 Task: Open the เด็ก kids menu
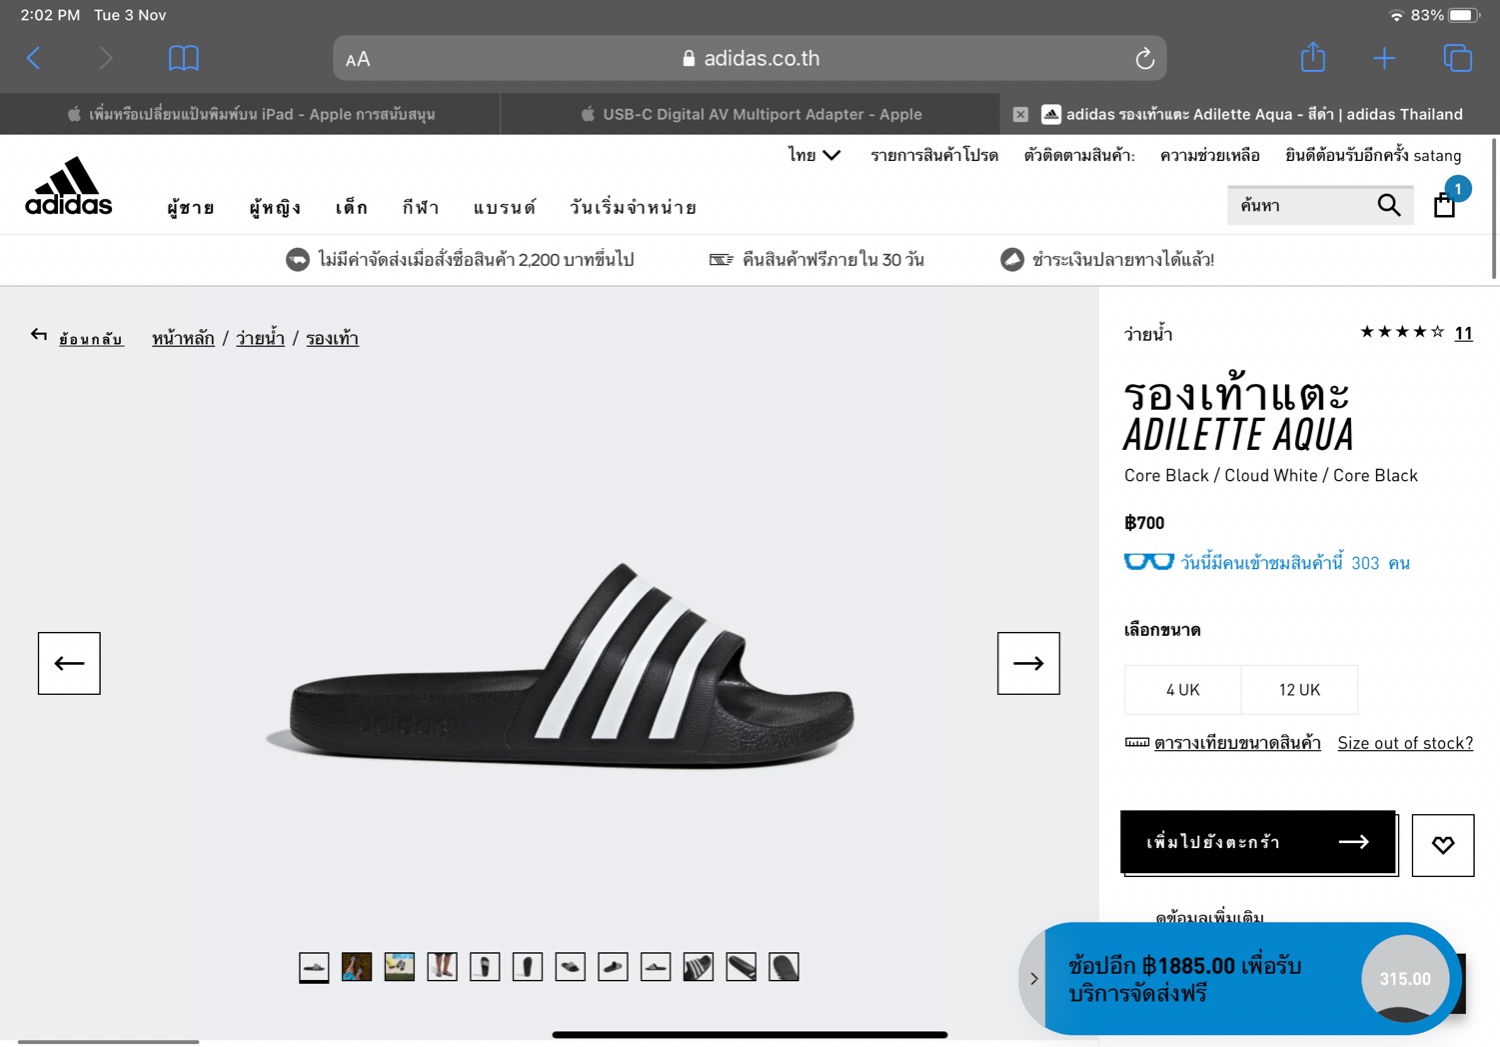click(351, 207)
